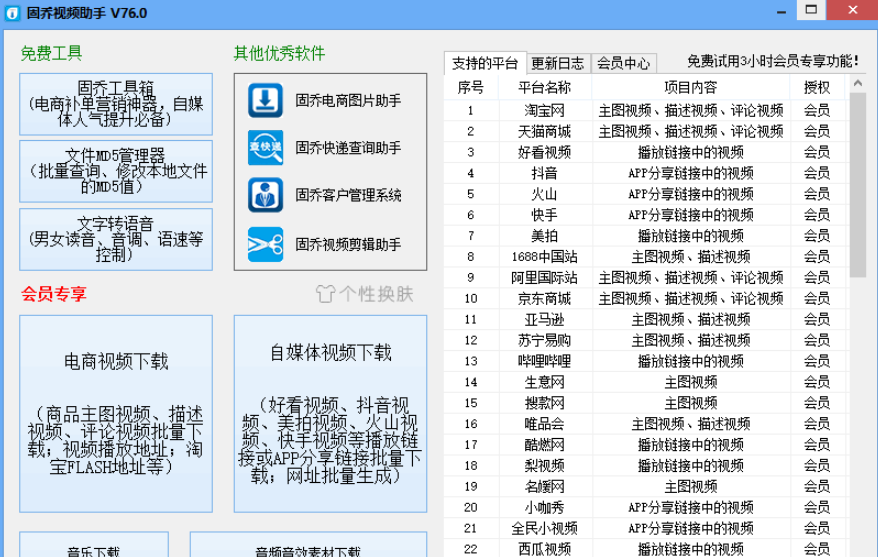
Task: Open 固乔电商图片助手 link
Action: [x=348, y=101]
